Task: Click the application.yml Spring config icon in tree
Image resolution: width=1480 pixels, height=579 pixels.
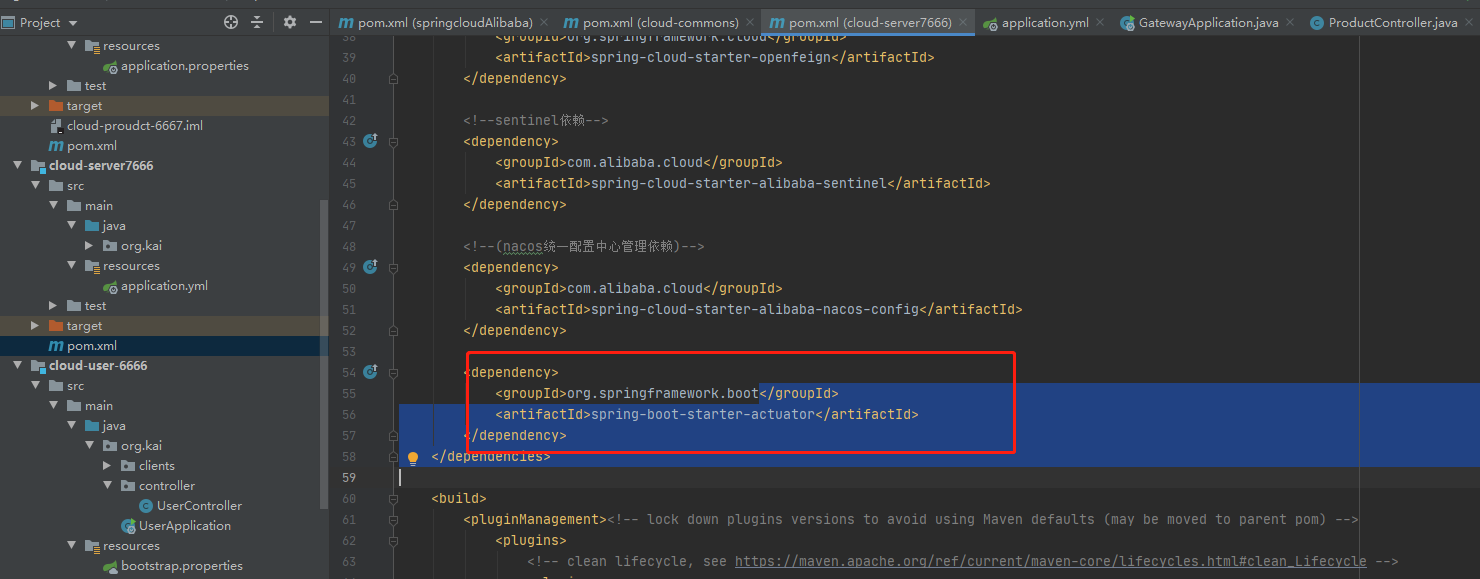Action: [111, 286]
